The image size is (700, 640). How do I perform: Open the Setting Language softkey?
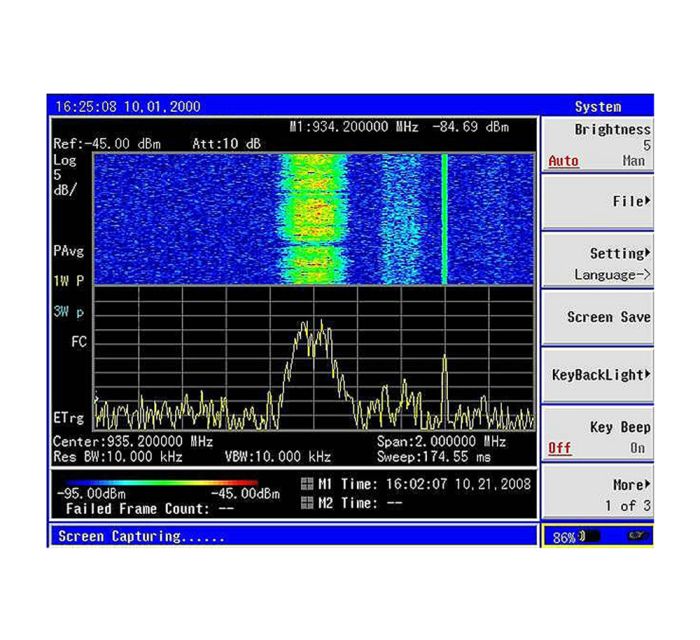pyautogui.click(x=598, y=259)
